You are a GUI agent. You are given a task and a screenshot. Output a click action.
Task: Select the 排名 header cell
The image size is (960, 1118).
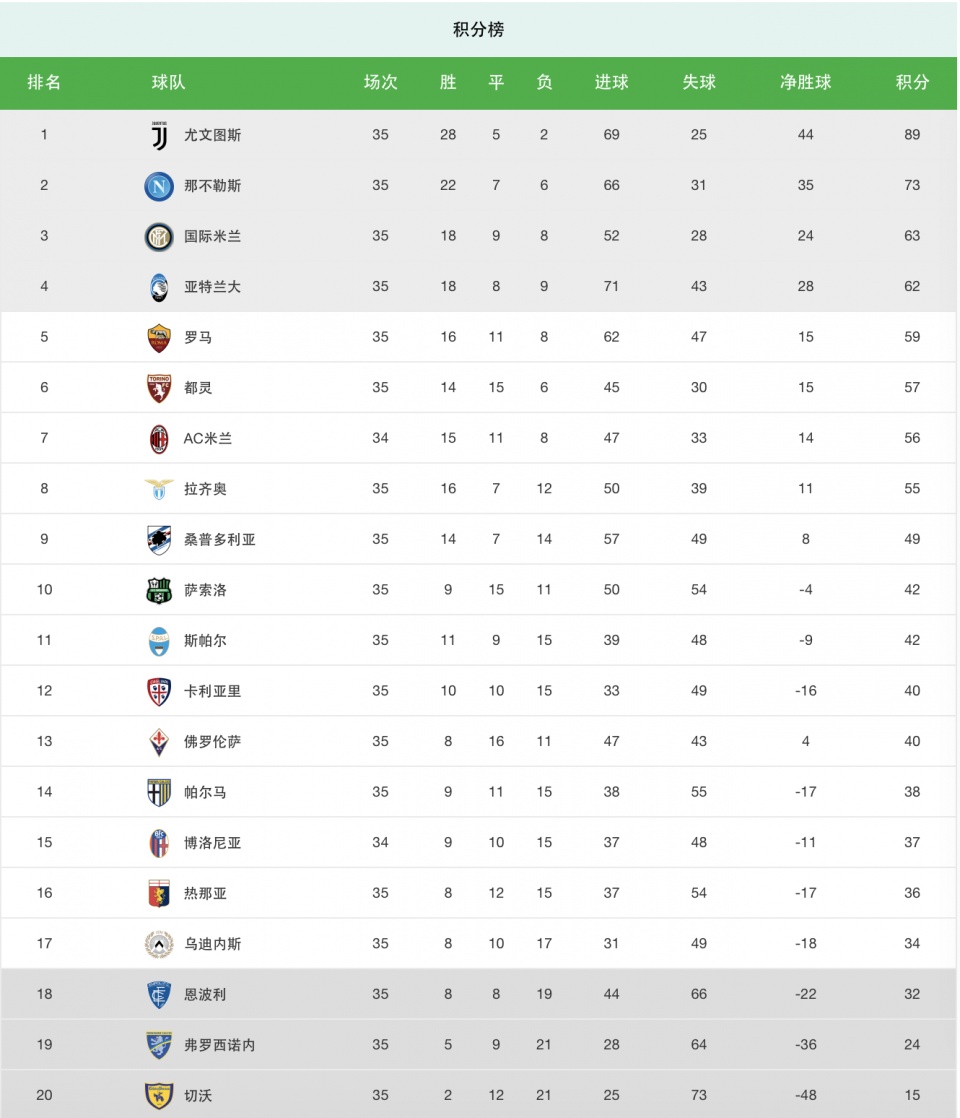click(44, 83)
